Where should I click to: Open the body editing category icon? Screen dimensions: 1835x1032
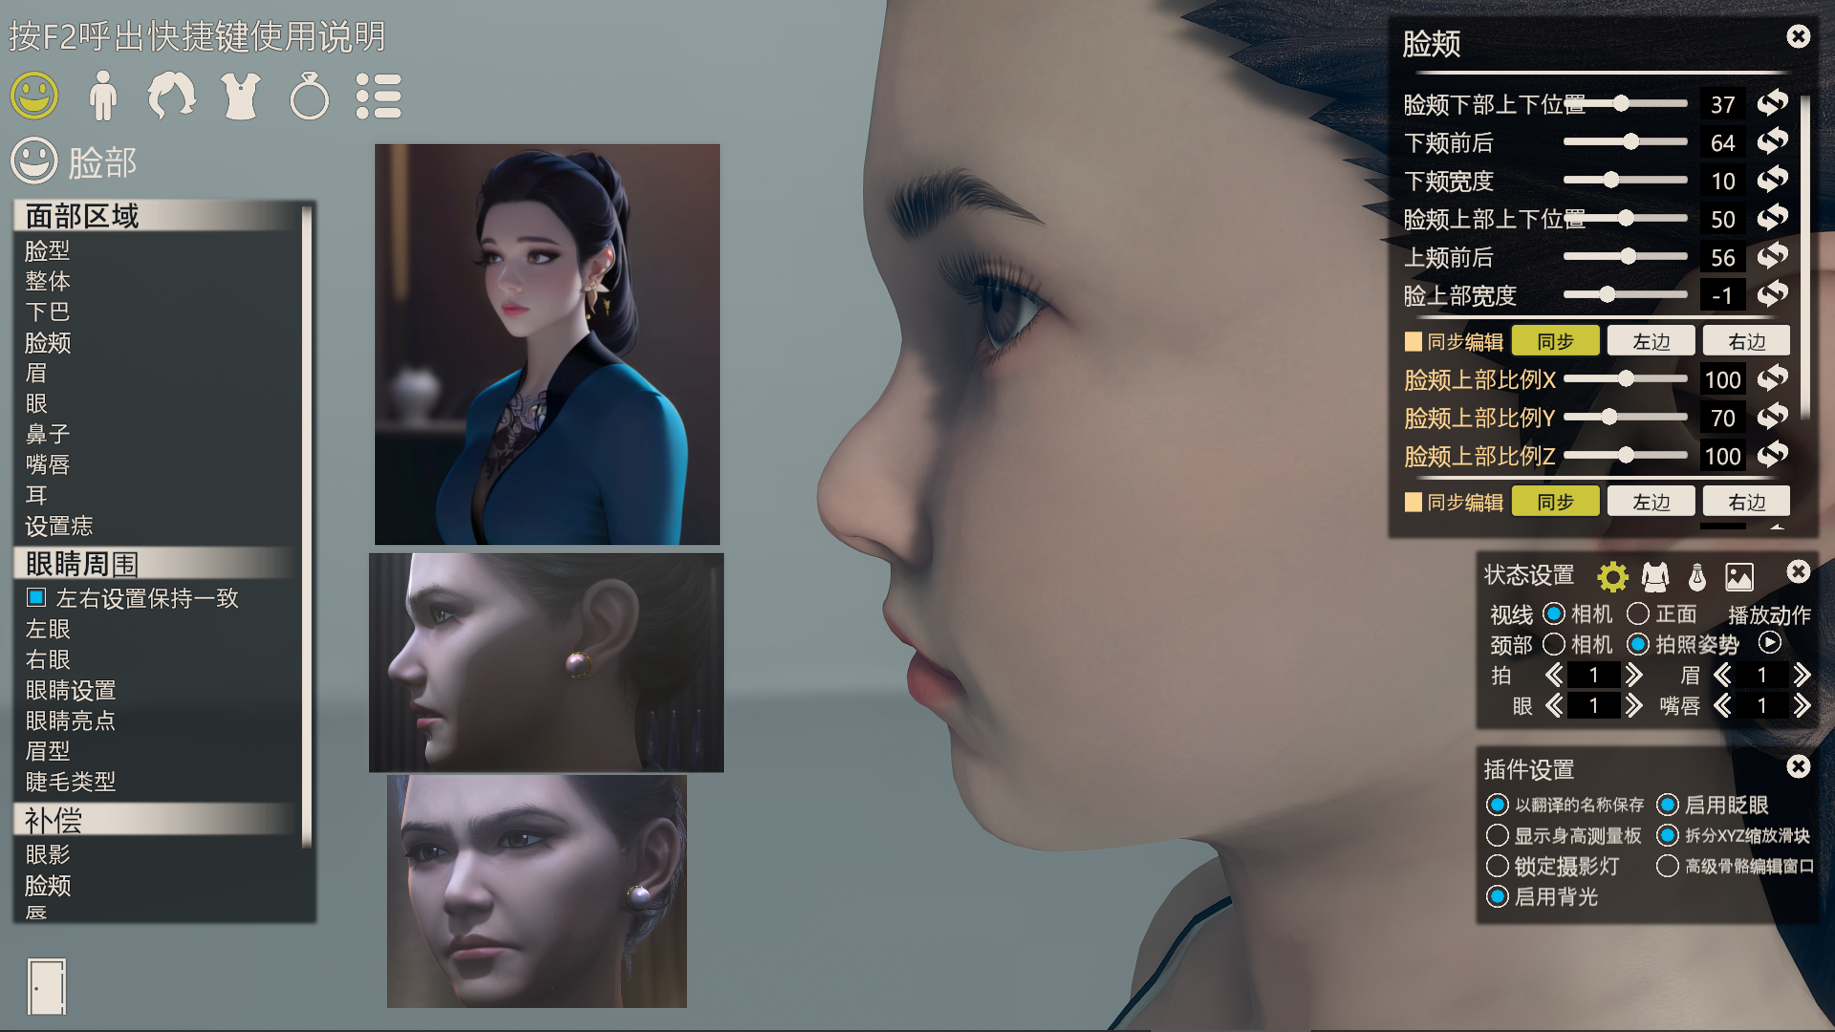click(103, 96)
